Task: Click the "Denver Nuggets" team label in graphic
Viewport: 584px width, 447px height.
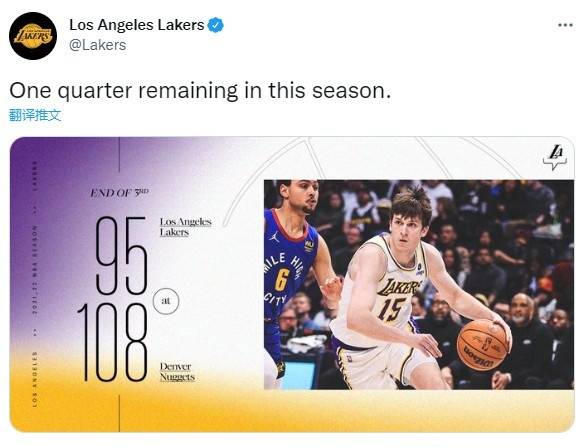Action: pos(177,371)
